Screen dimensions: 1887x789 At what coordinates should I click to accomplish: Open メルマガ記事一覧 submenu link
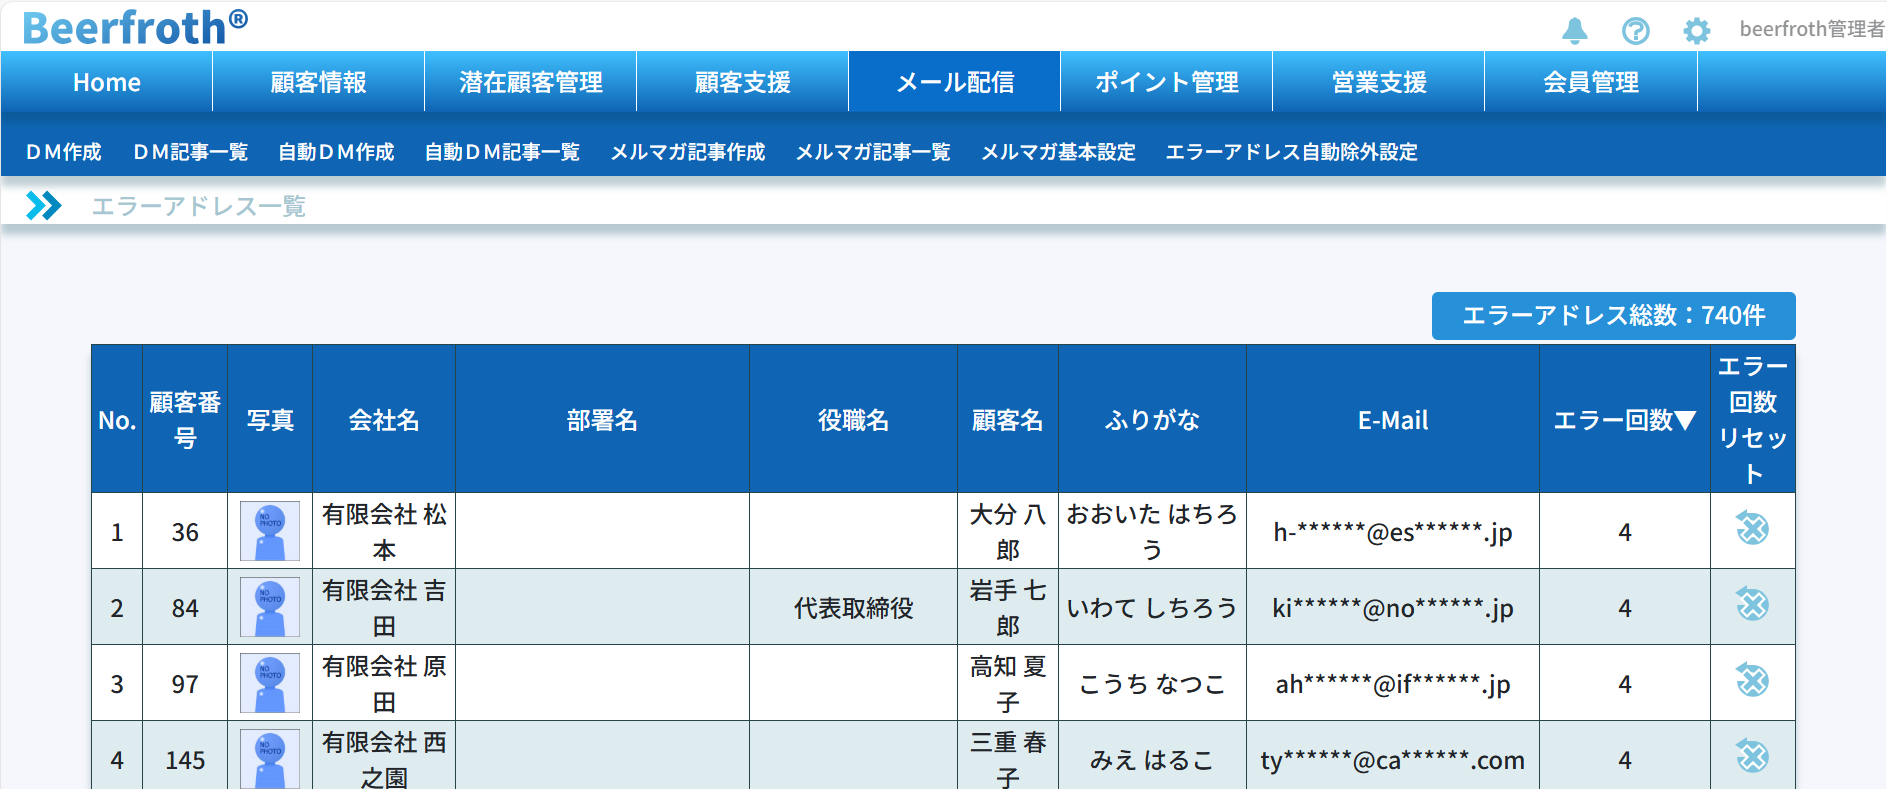872,152
